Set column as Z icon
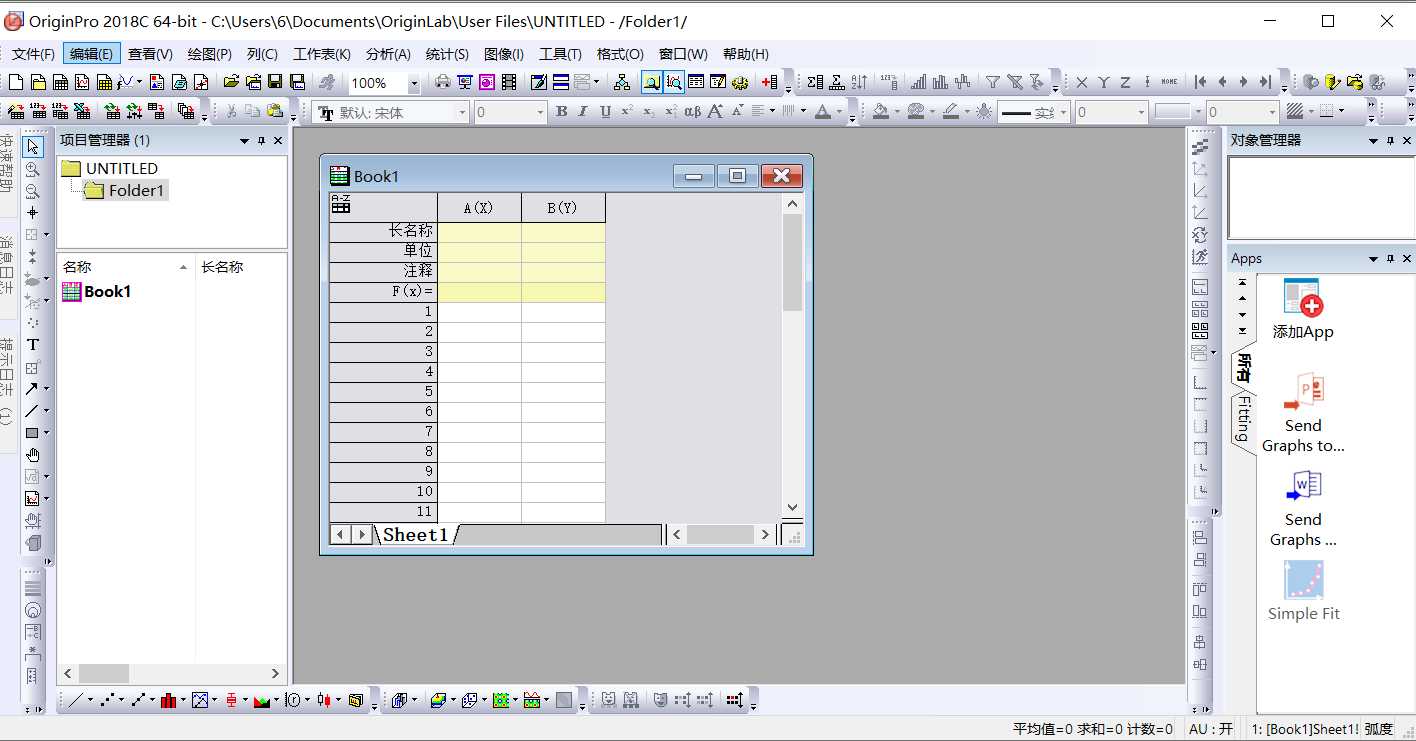This screenshot has width=1416, height=741. [x=1125, y=82]
